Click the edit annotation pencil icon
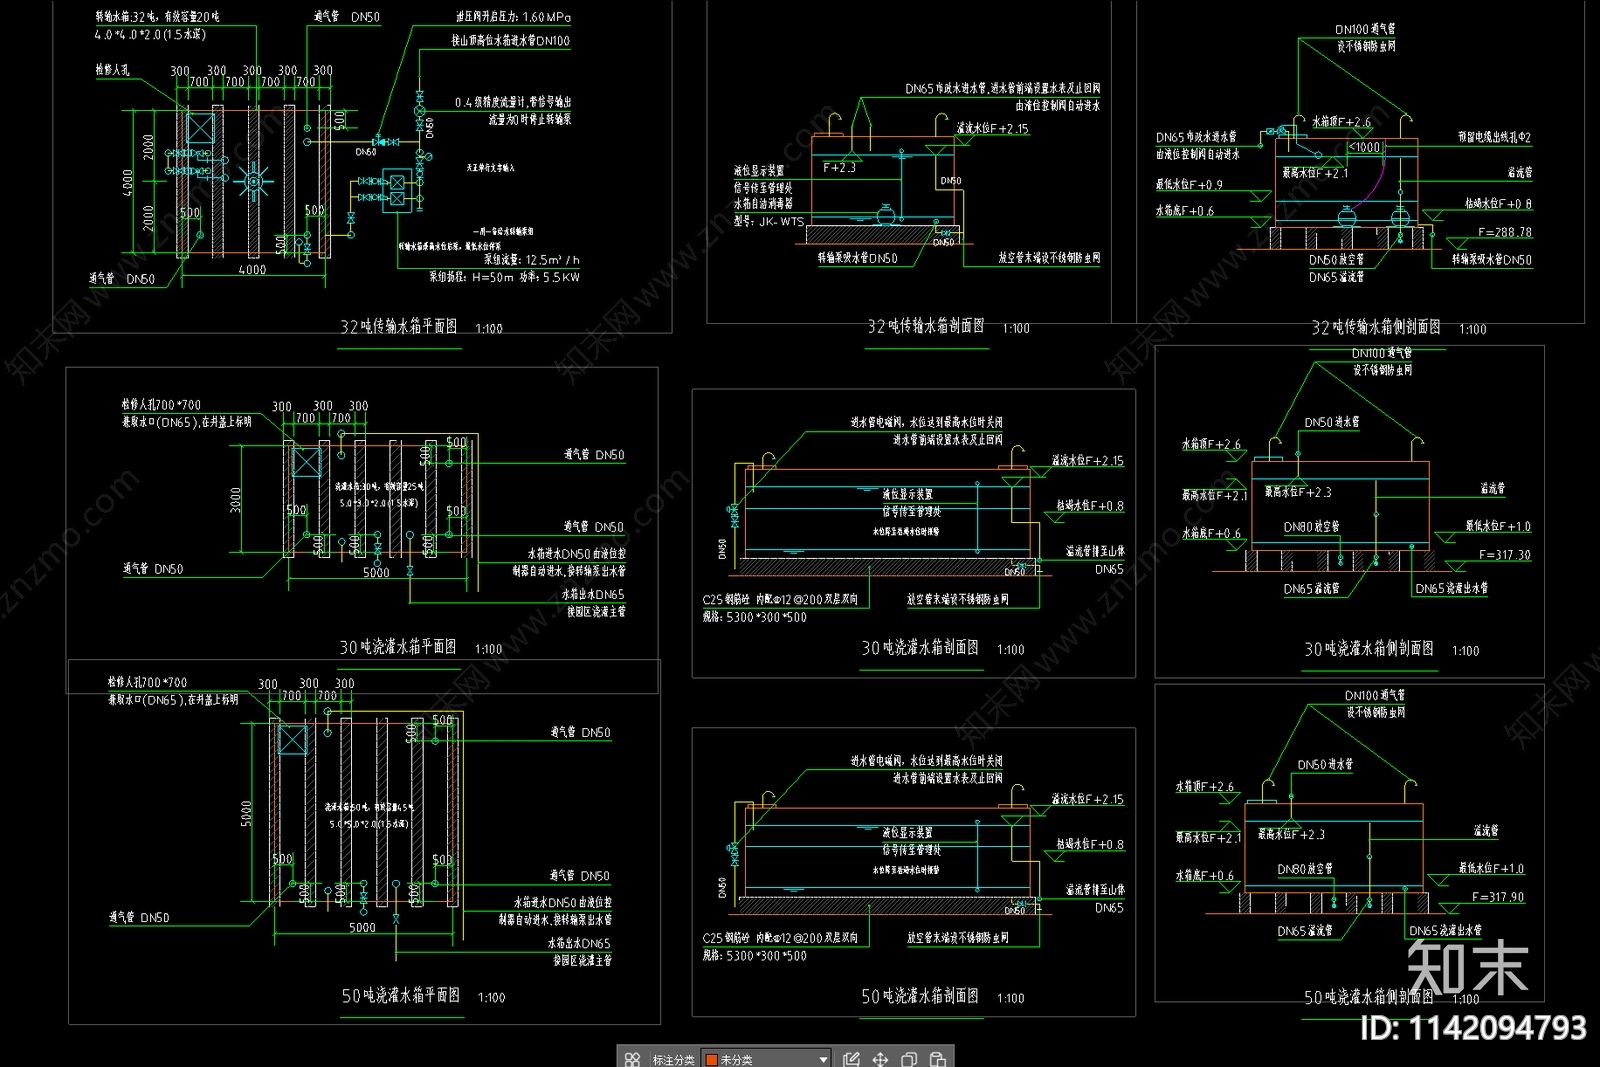 851,1059
